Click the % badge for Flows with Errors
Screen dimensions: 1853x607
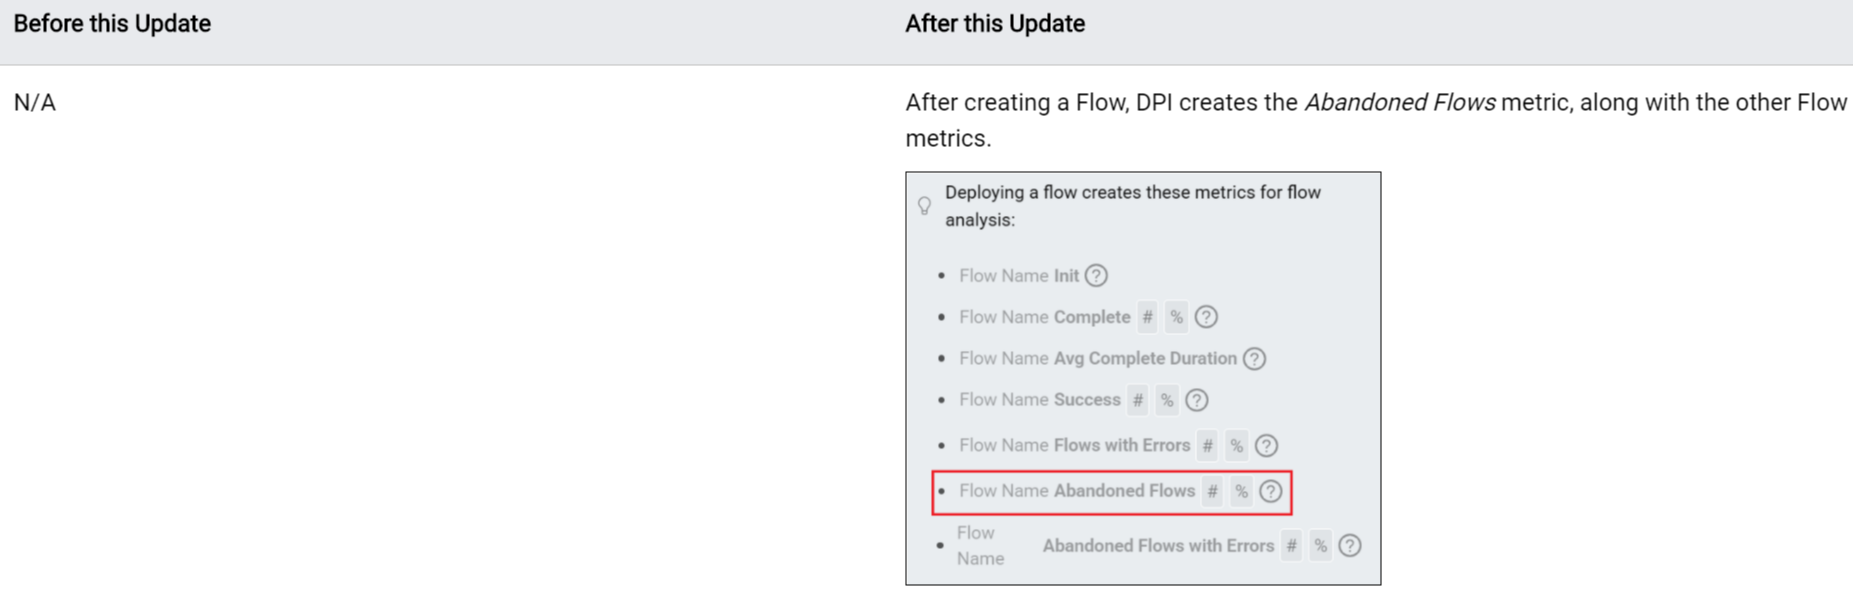click(x=1236, y=446)
